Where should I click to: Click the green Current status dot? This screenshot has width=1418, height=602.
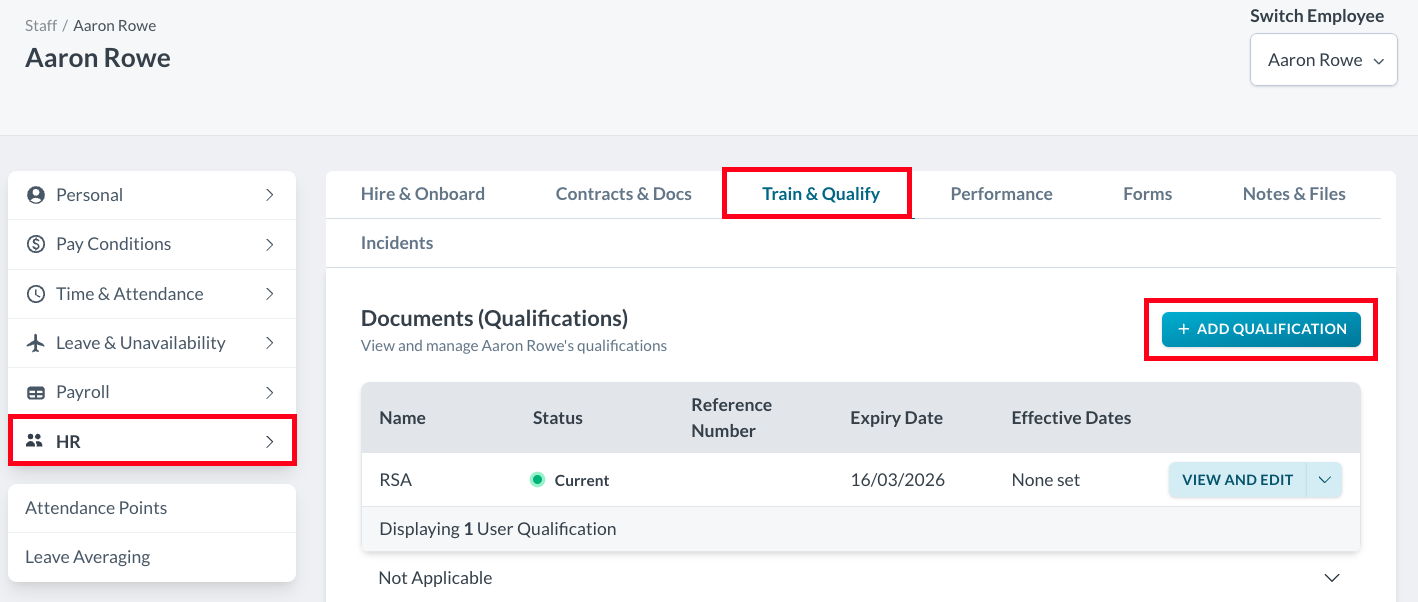click(x=537, y=480)
